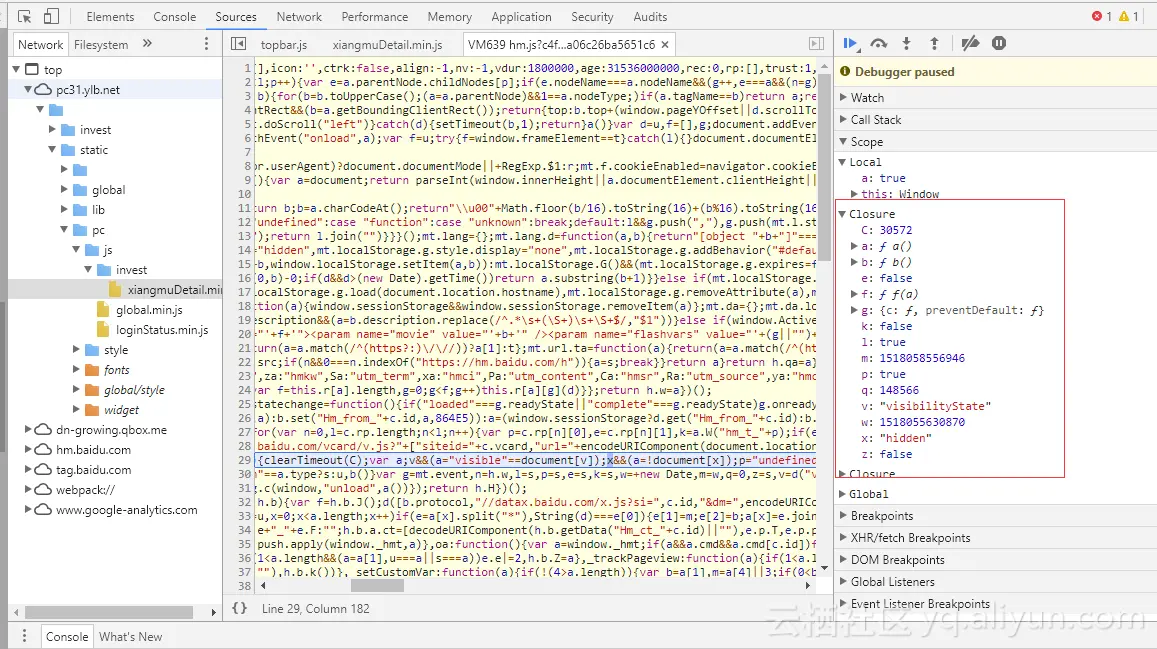Expand the webpack:// source node

[x=28, y=489]
